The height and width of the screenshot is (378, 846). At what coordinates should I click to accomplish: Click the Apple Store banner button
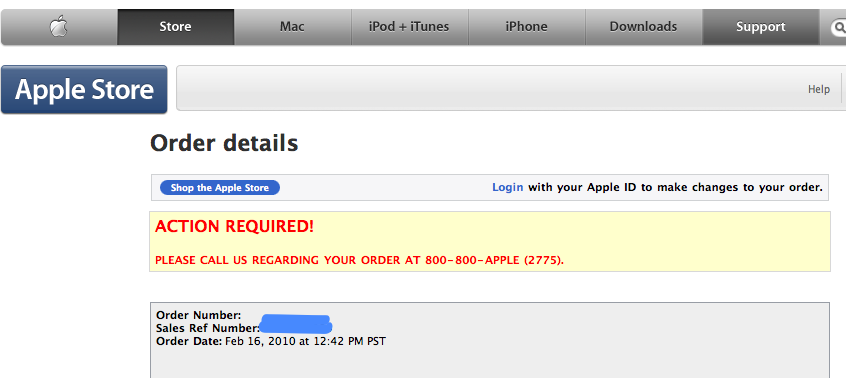(x=84, y=89)
